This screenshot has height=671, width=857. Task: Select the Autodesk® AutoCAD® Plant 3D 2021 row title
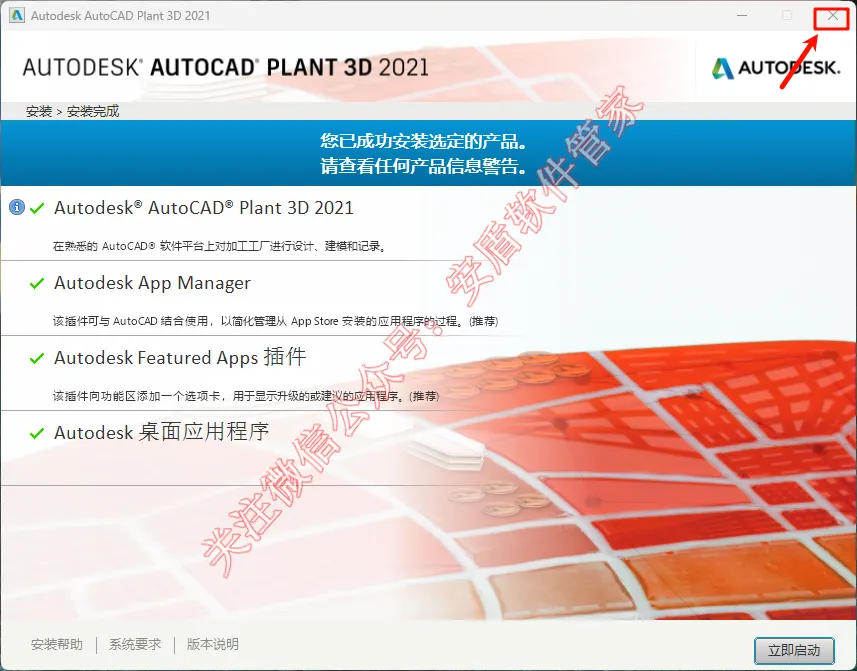(204, 208)
